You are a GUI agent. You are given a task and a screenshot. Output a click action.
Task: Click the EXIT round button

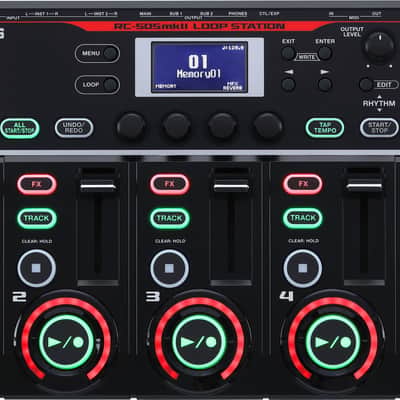tap(288, 53)
